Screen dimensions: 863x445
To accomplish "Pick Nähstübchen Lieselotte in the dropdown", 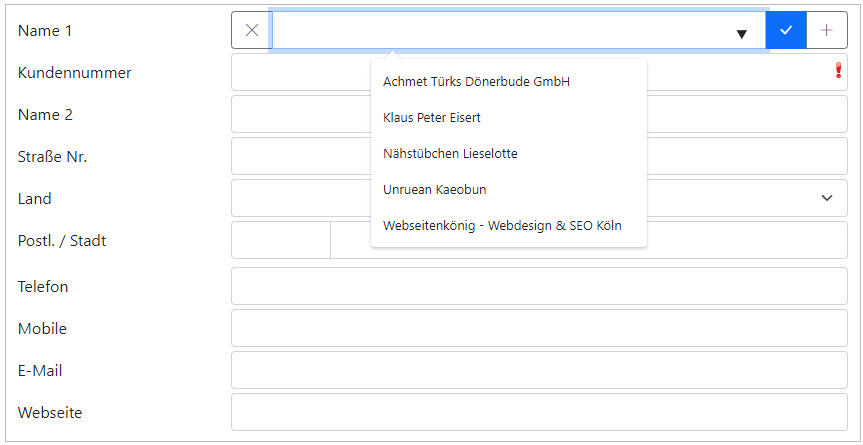I will (x=450, y=154).
